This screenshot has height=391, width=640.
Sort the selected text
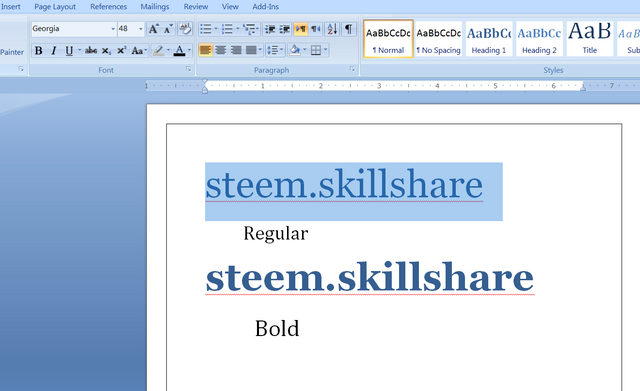(332, 29)
